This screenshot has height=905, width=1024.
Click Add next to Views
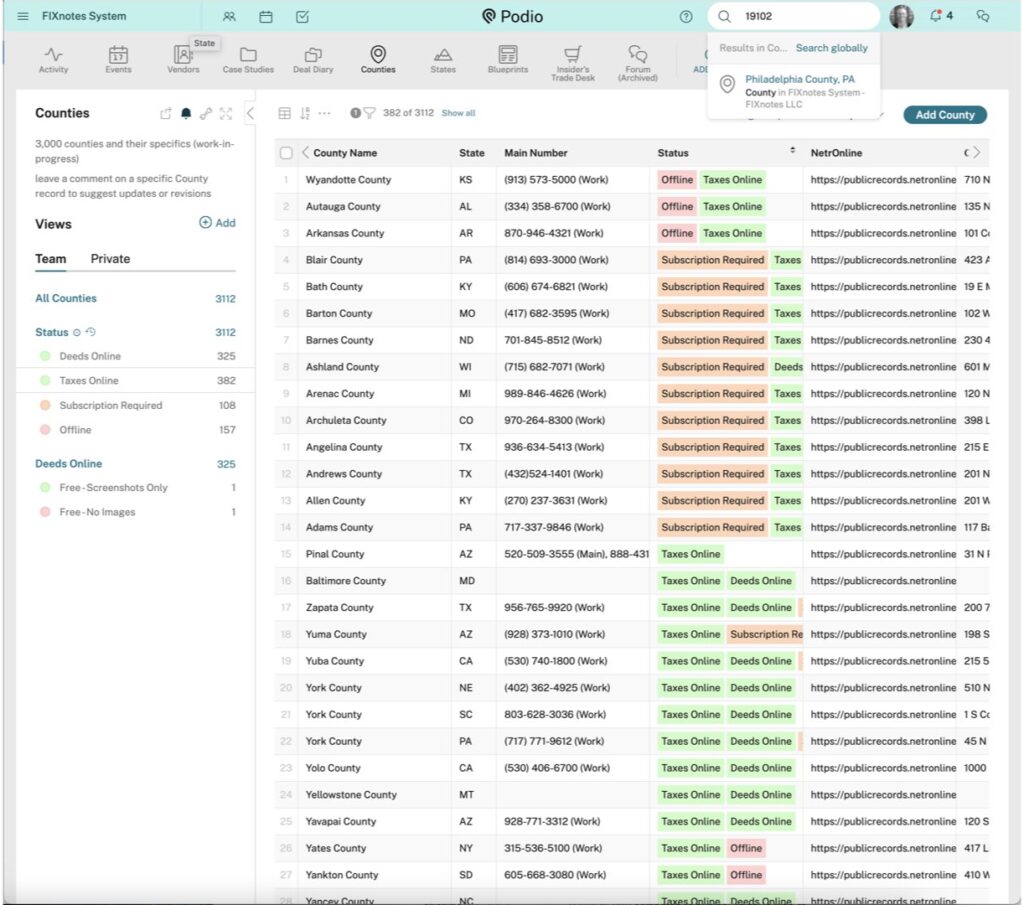tap(217, 223)
